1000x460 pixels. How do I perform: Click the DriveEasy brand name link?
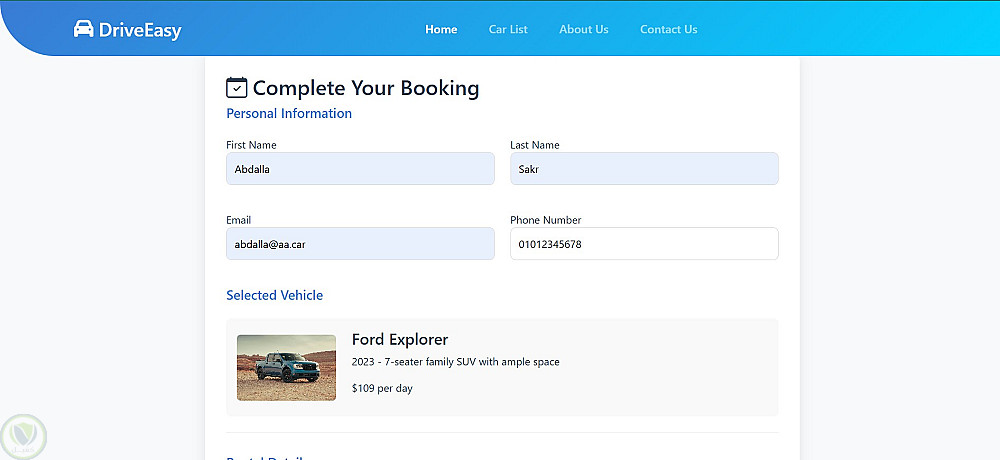pyautogui.click(x=140, y=31)
